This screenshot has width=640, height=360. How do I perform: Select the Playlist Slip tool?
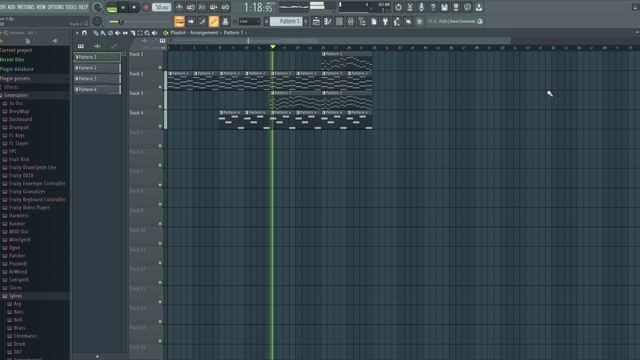click(x=125, y=33)
